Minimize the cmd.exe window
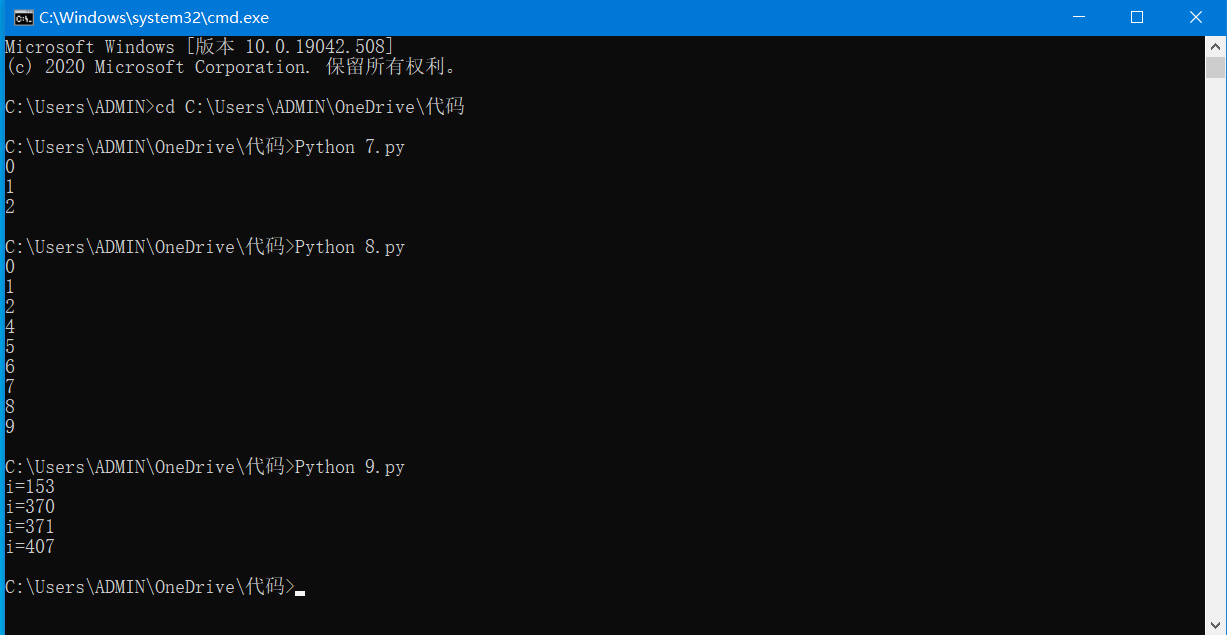This screenshot has height=635, width=1227. point(1079,17)
